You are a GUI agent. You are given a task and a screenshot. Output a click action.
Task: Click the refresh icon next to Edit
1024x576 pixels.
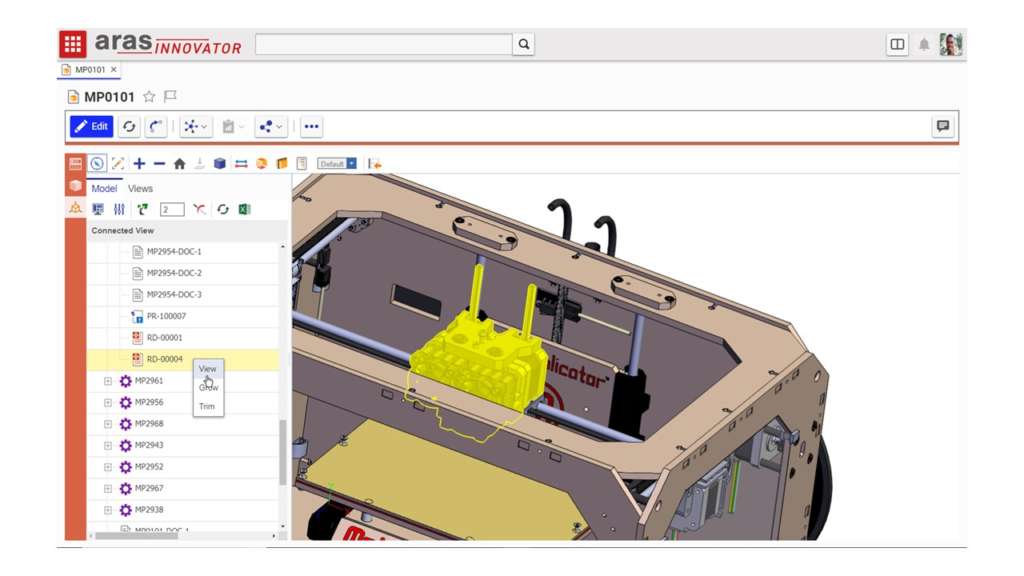(129, 127)
